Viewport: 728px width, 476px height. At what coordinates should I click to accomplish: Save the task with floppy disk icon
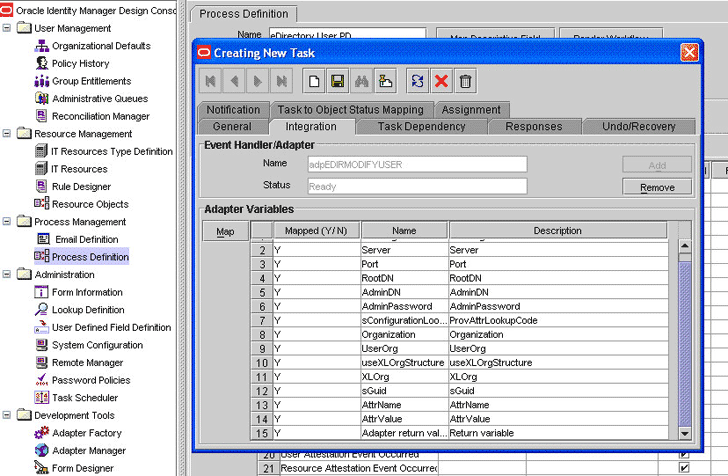(x=338, y=81)
